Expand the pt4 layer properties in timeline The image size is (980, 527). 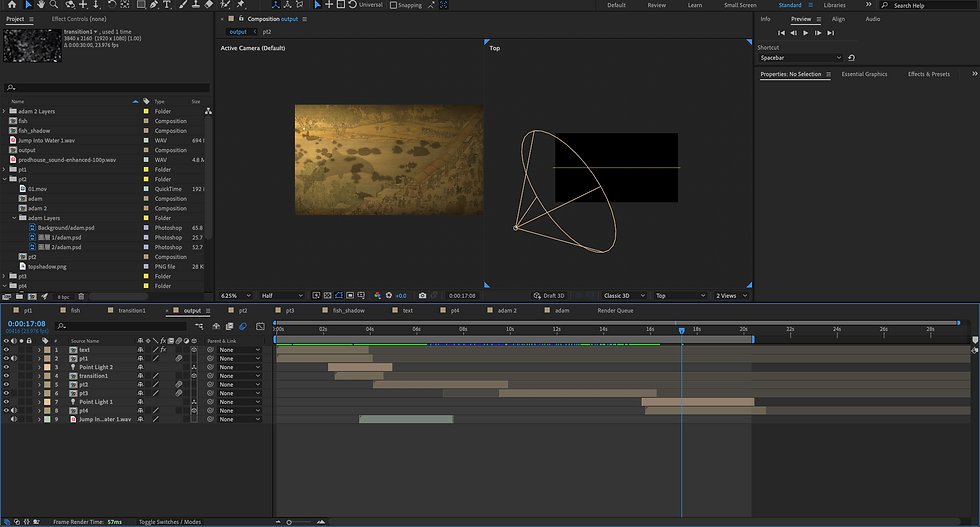[39, 411]
